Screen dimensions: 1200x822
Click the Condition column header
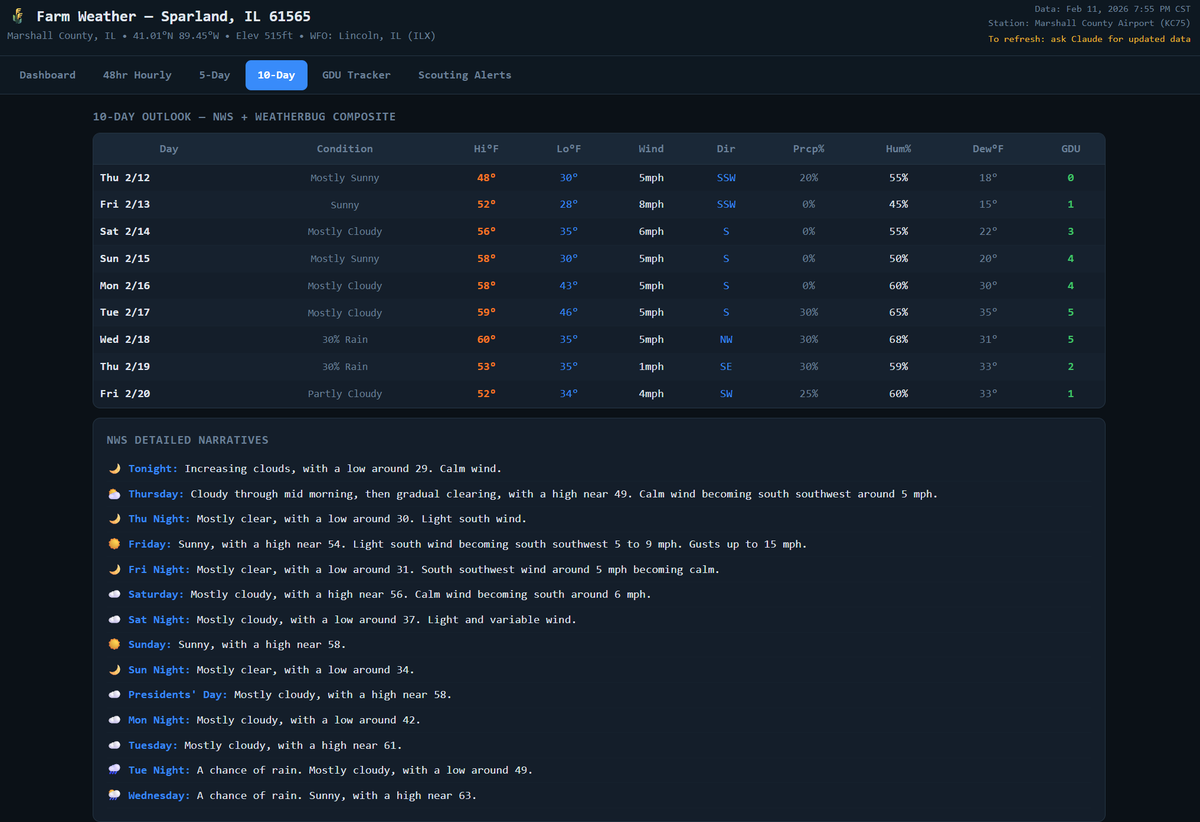tap(345, 149)
